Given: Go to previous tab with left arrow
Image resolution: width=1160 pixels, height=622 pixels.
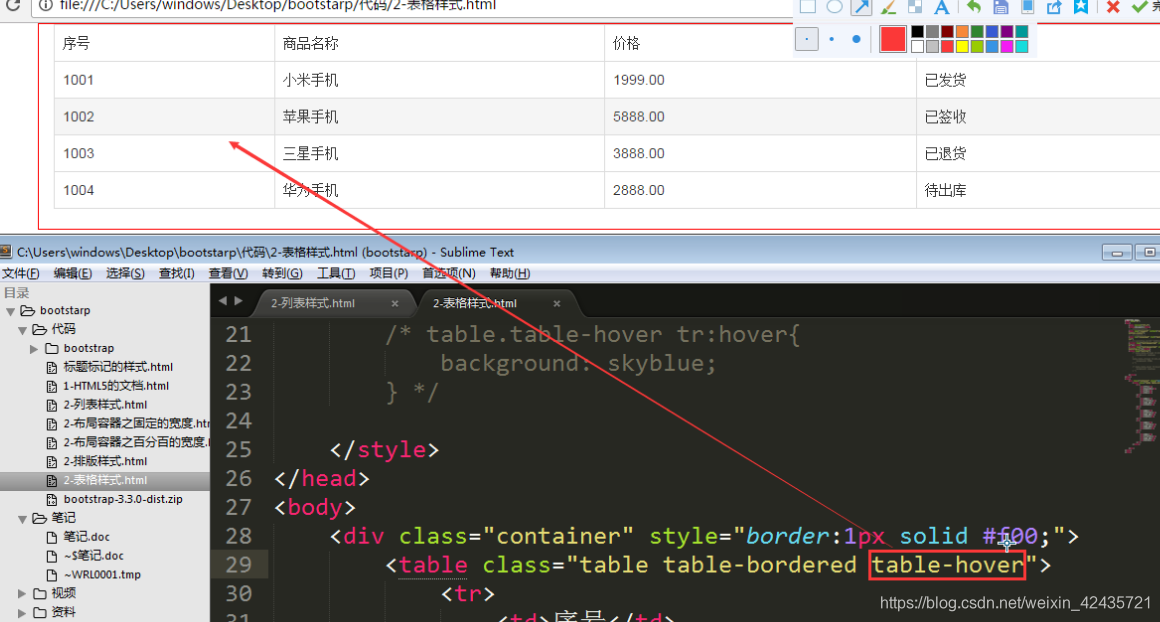Looking at the screenshot, I should click(x=223, y=300).
